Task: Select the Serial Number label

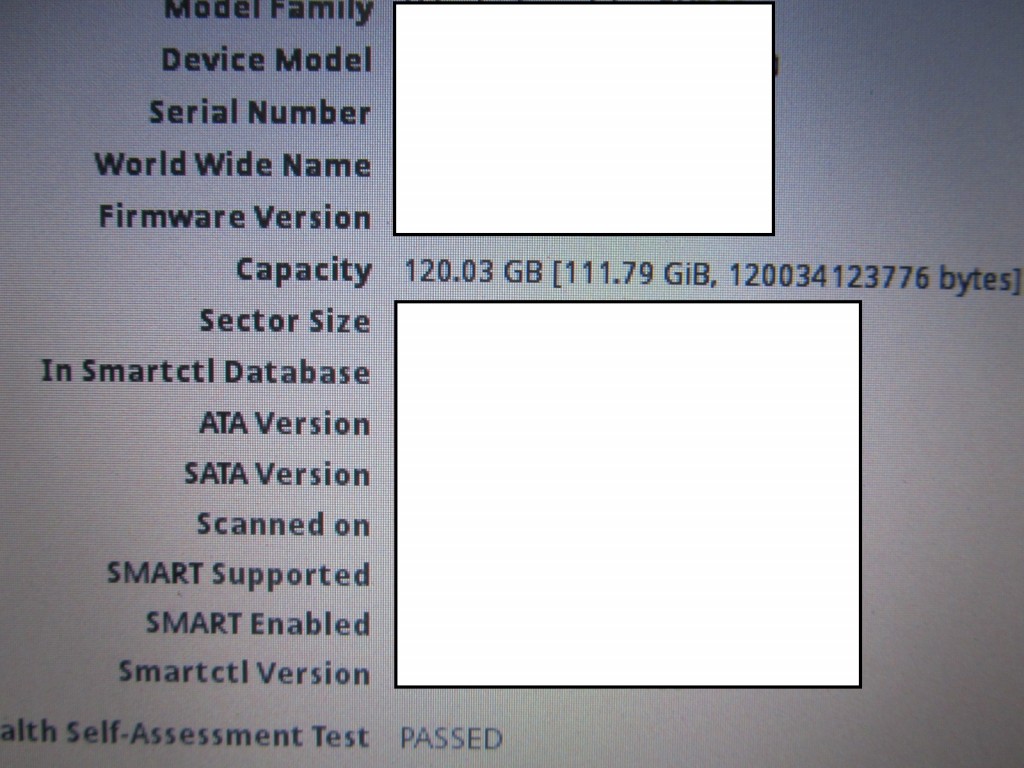Action: click(x=260, y=112)
